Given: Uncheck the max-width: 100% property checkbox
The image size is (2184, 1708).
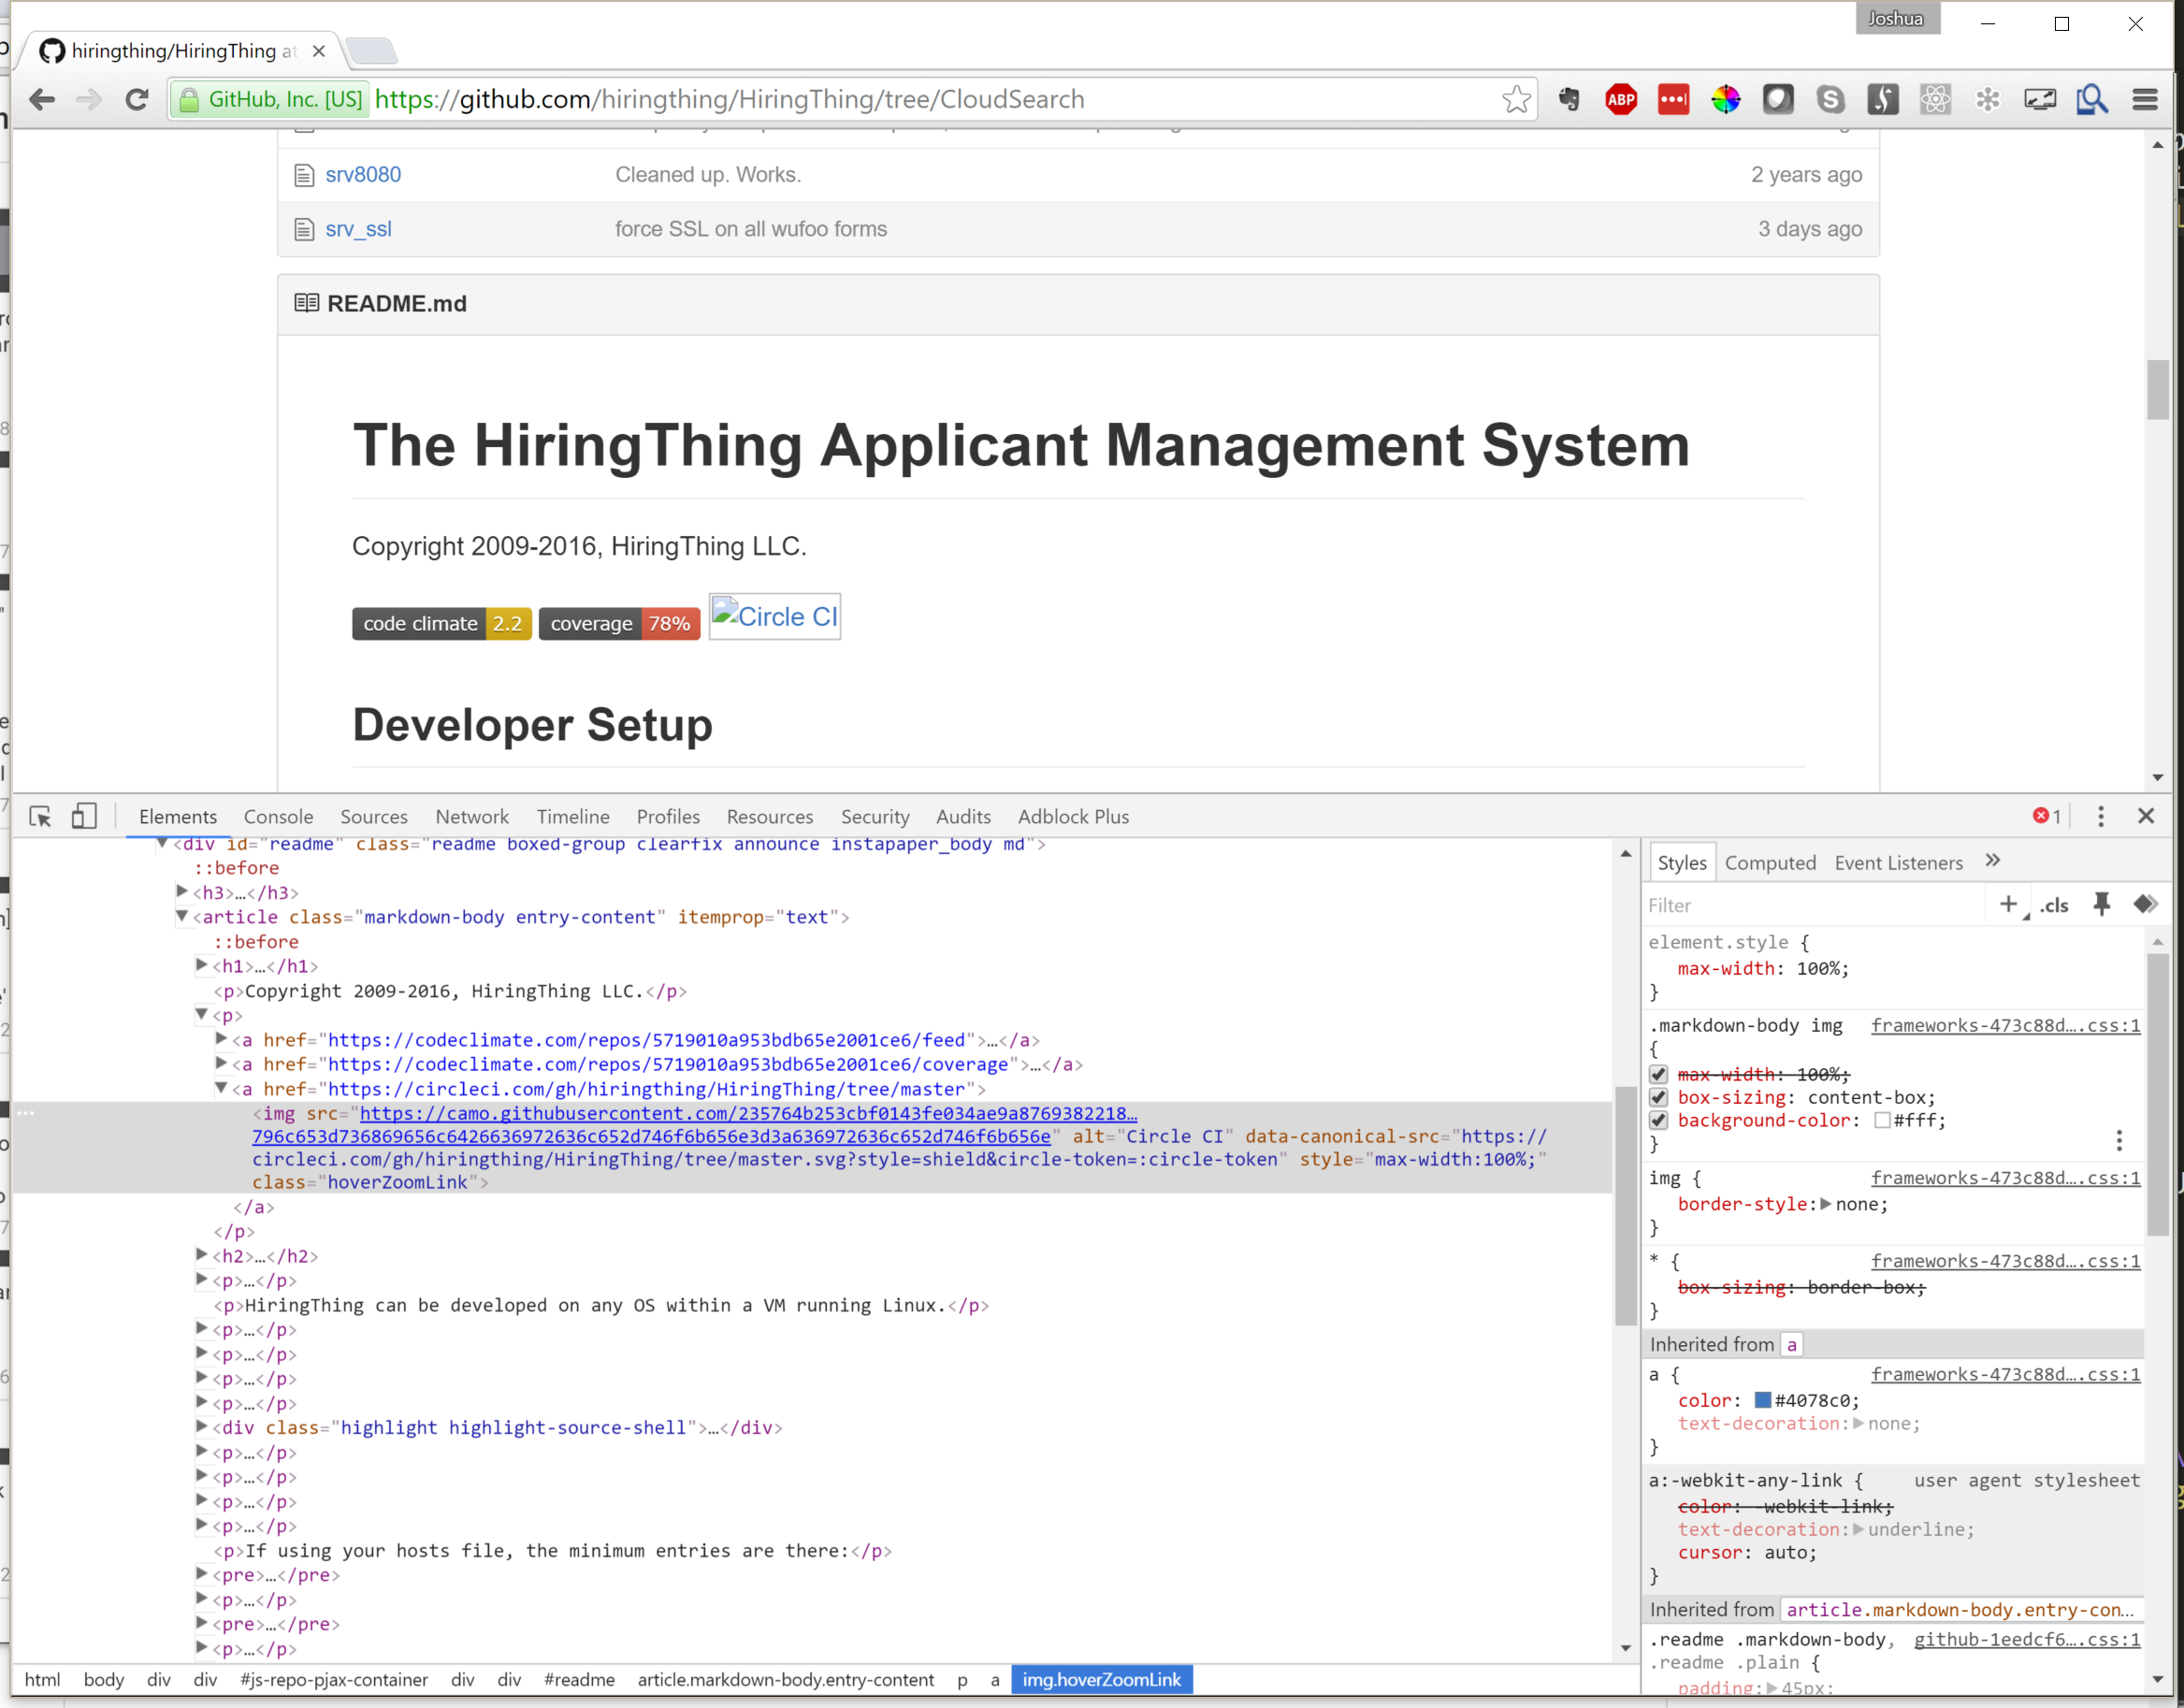Looking at the screenshot, I should (1658, 1074).
